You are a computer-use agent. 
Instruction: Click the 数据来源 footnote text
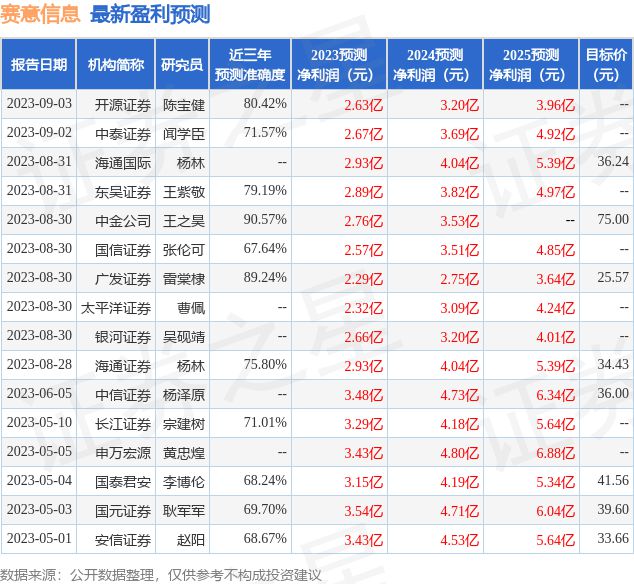click(x=161, y=575)
